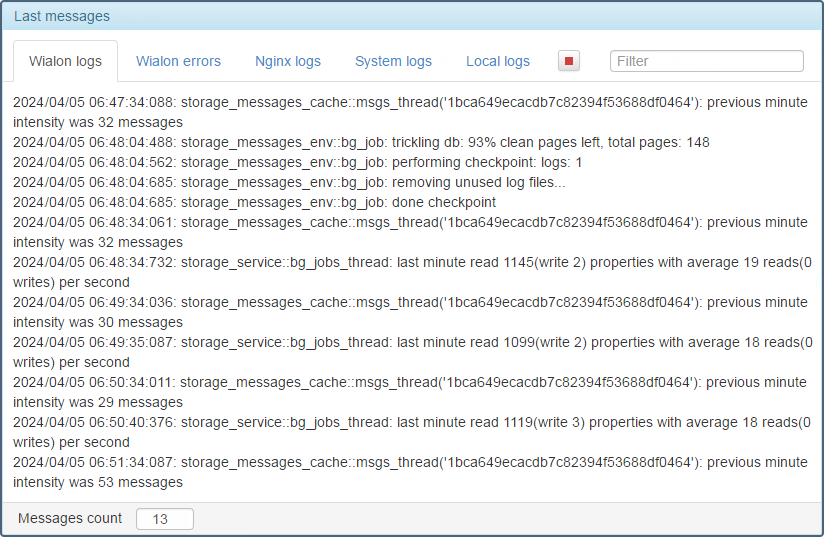This screenshot has width=824, height=537.
Task: Select the 06:47:34:088 log entry
Action: [x=410, y=112]
